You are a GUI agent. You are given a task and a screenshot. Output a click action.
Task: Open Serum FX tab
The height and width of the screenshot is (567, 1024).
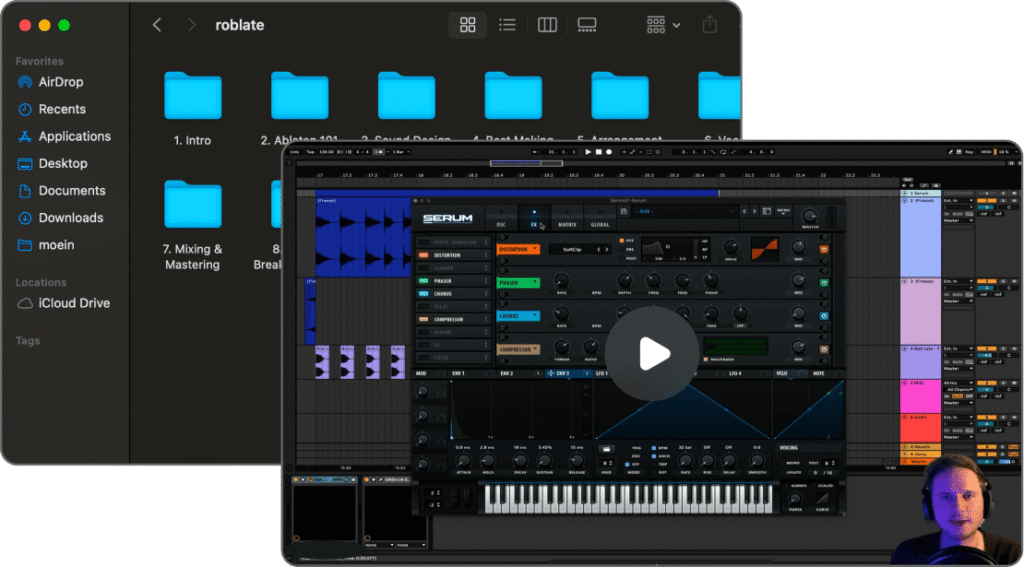tap(534, 218)
